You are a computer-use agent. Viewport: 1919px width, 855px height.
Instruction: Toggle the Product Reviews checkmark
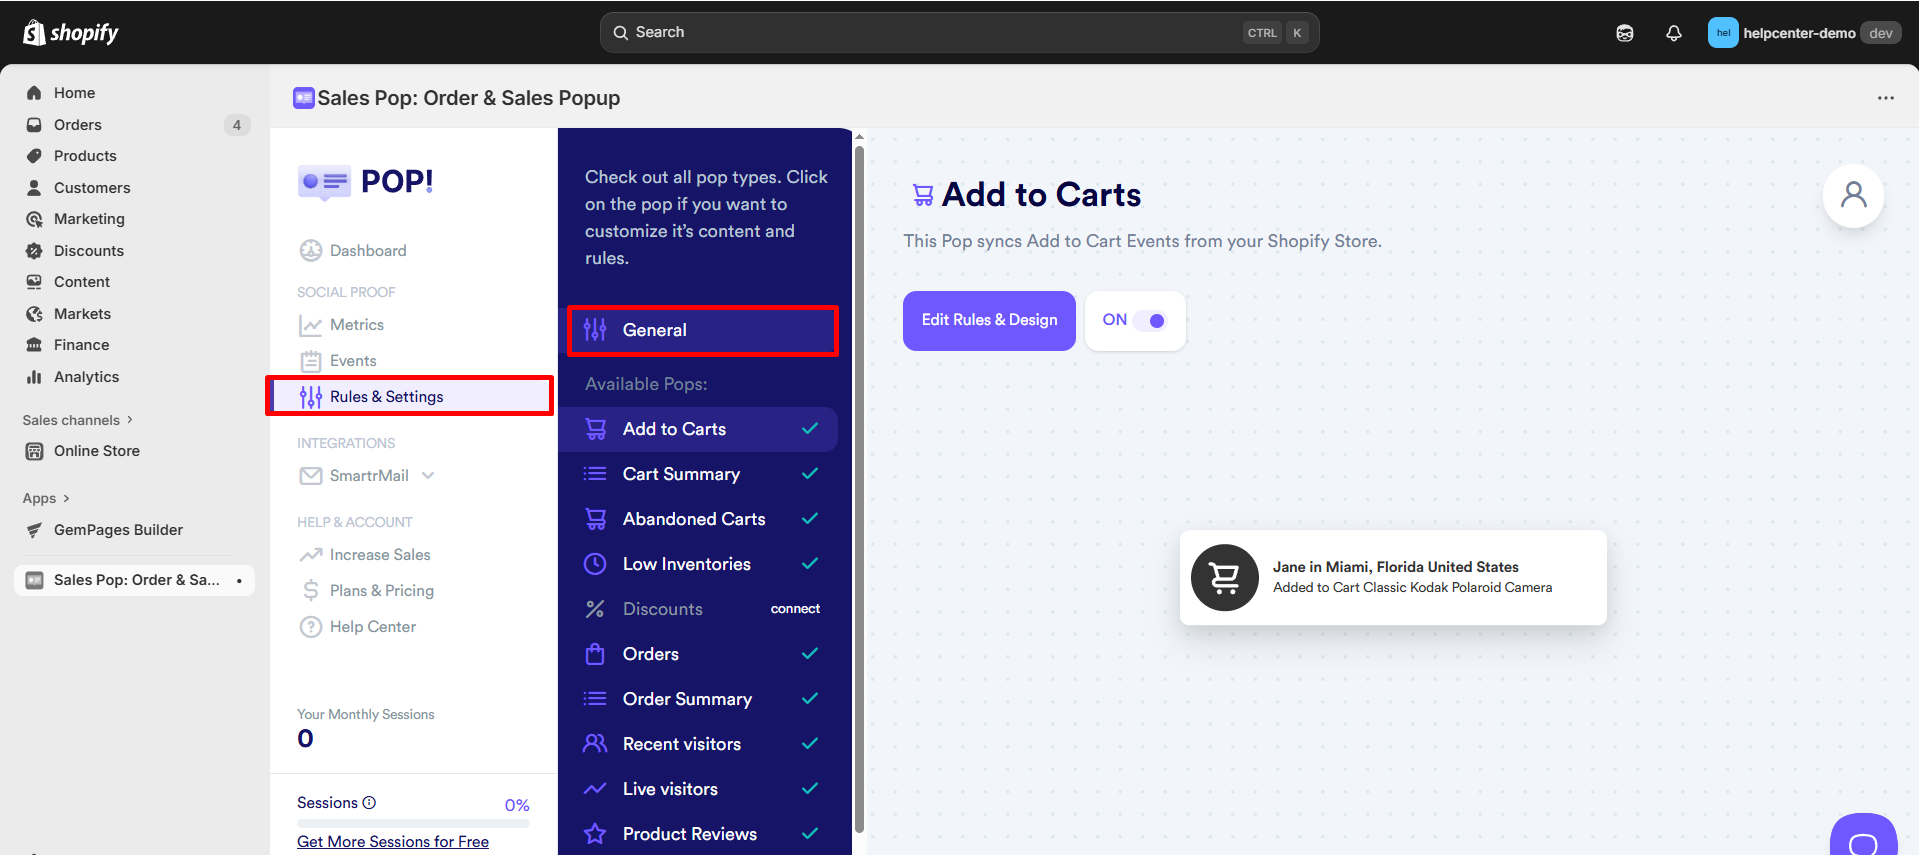click(810, 834)
